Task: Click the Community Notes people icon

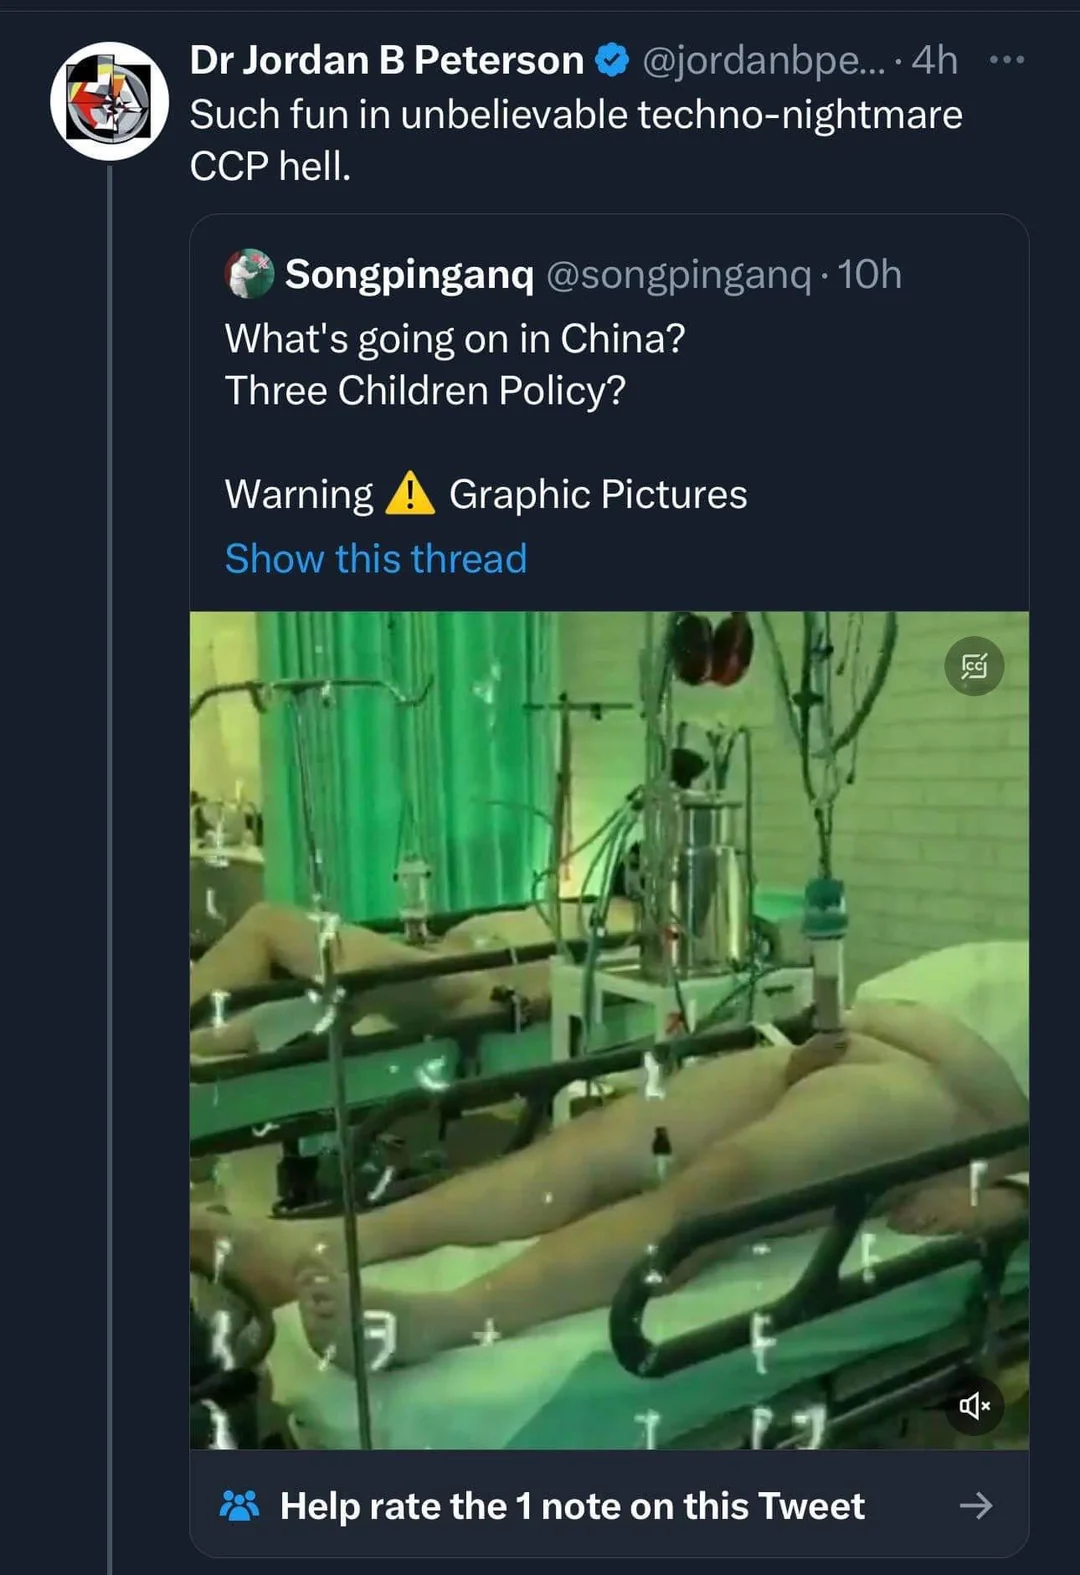Action: point(239,1505)
